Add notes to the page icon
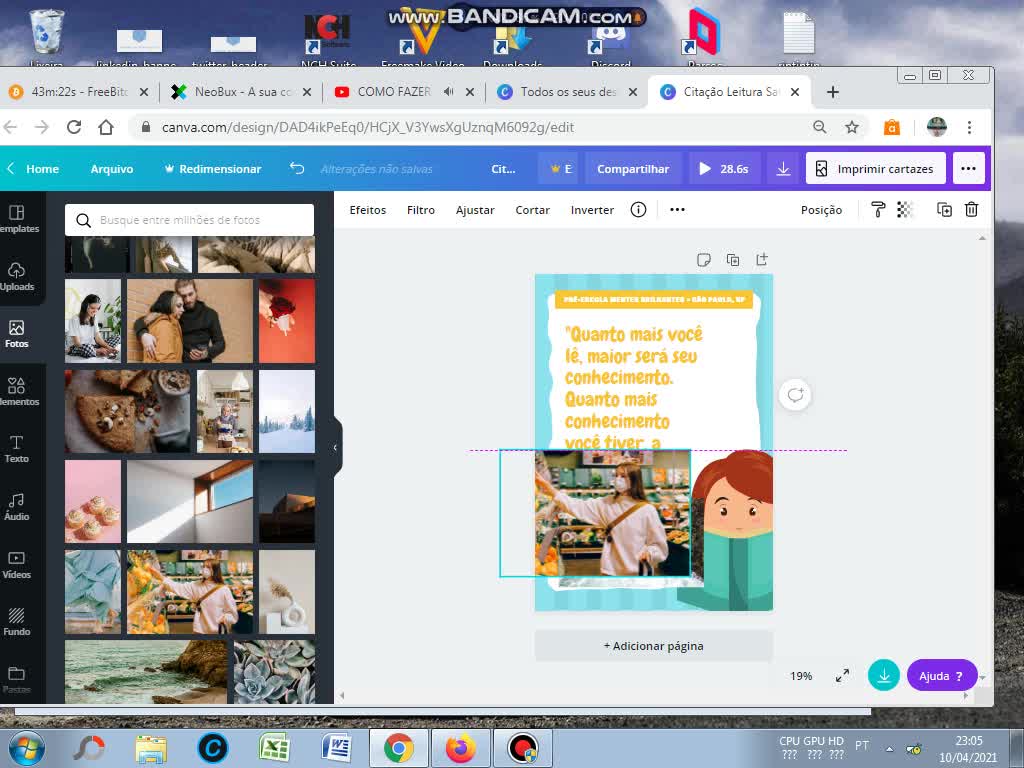Screen dimensions: 1024x768 click(704, 260)
